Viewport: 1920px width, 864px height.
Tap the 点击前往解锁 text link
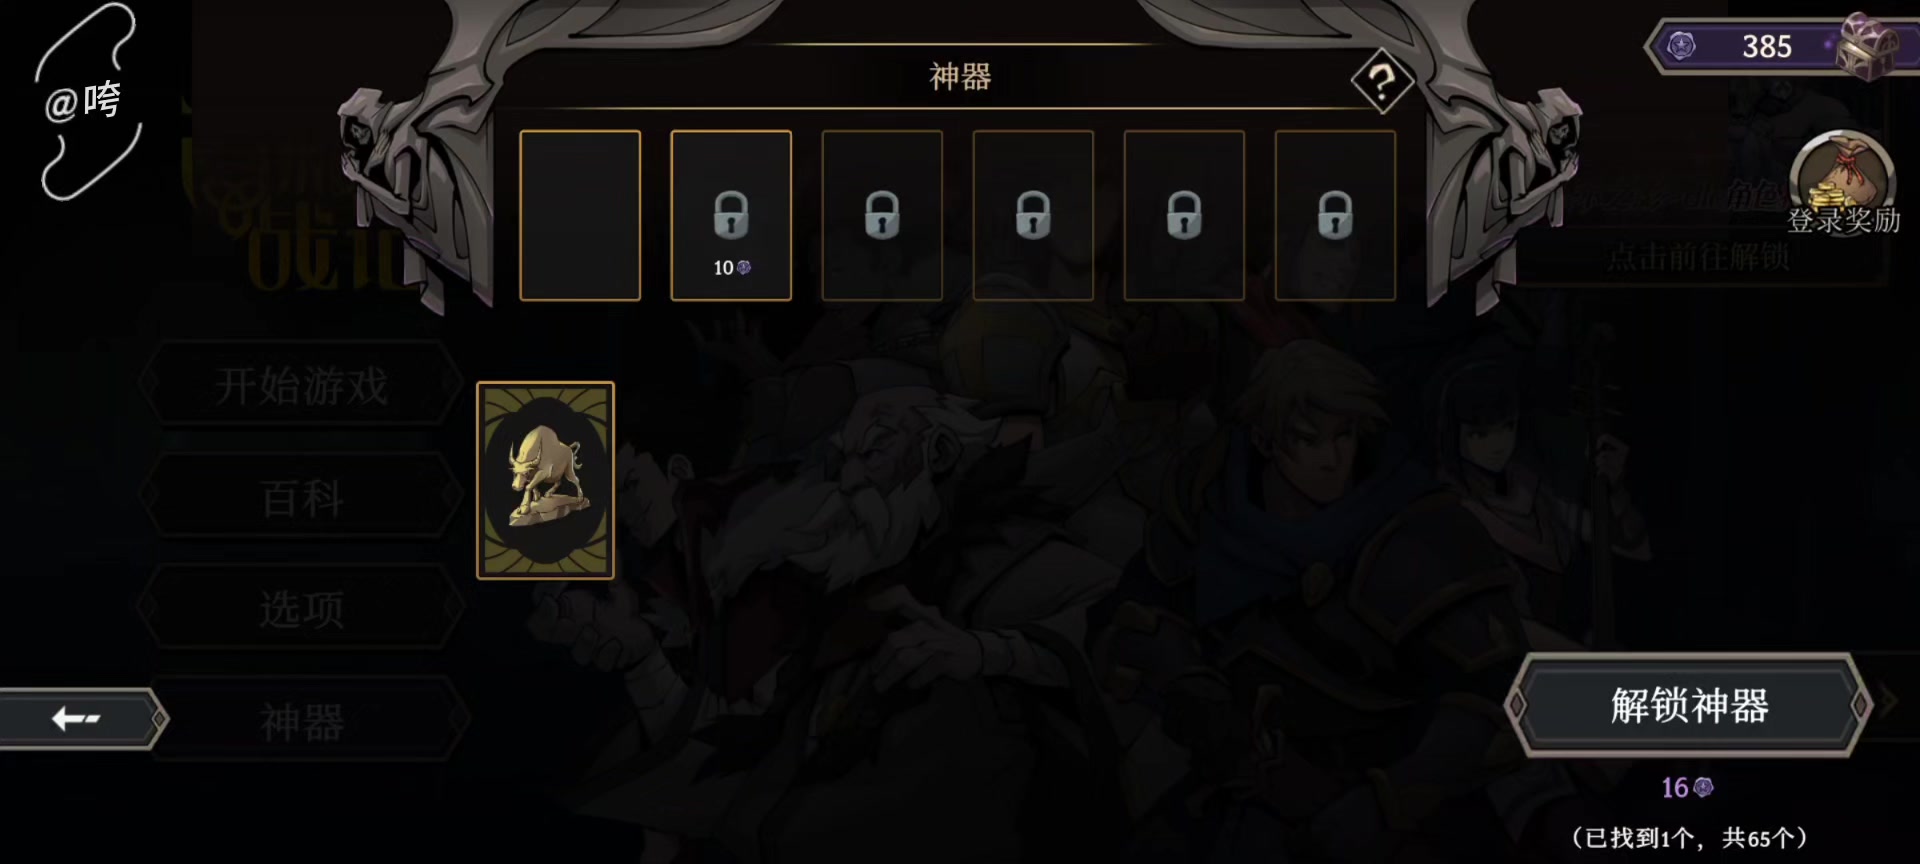point(1697,258)
